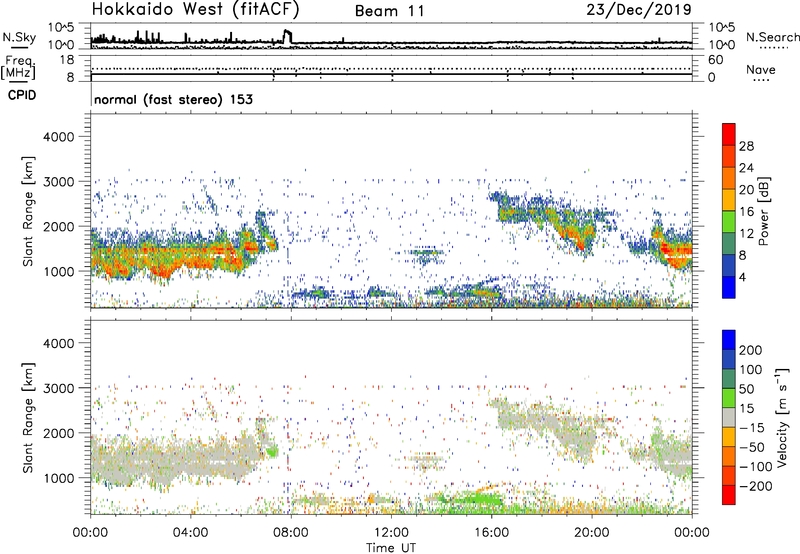Select 'Slant Range [km]' label of velocity panel

(x=28, y=418)
